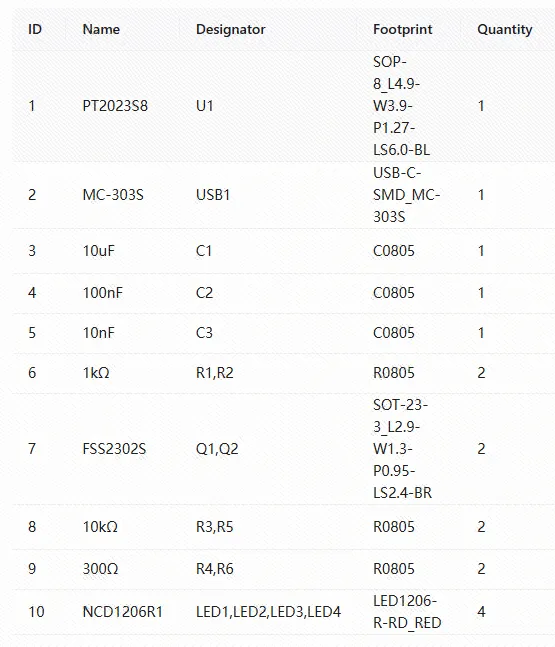Select the NCD1206R1 name cell
This screenshot has width=555, height=647.
pyautogui.click(x=123, y=612)
